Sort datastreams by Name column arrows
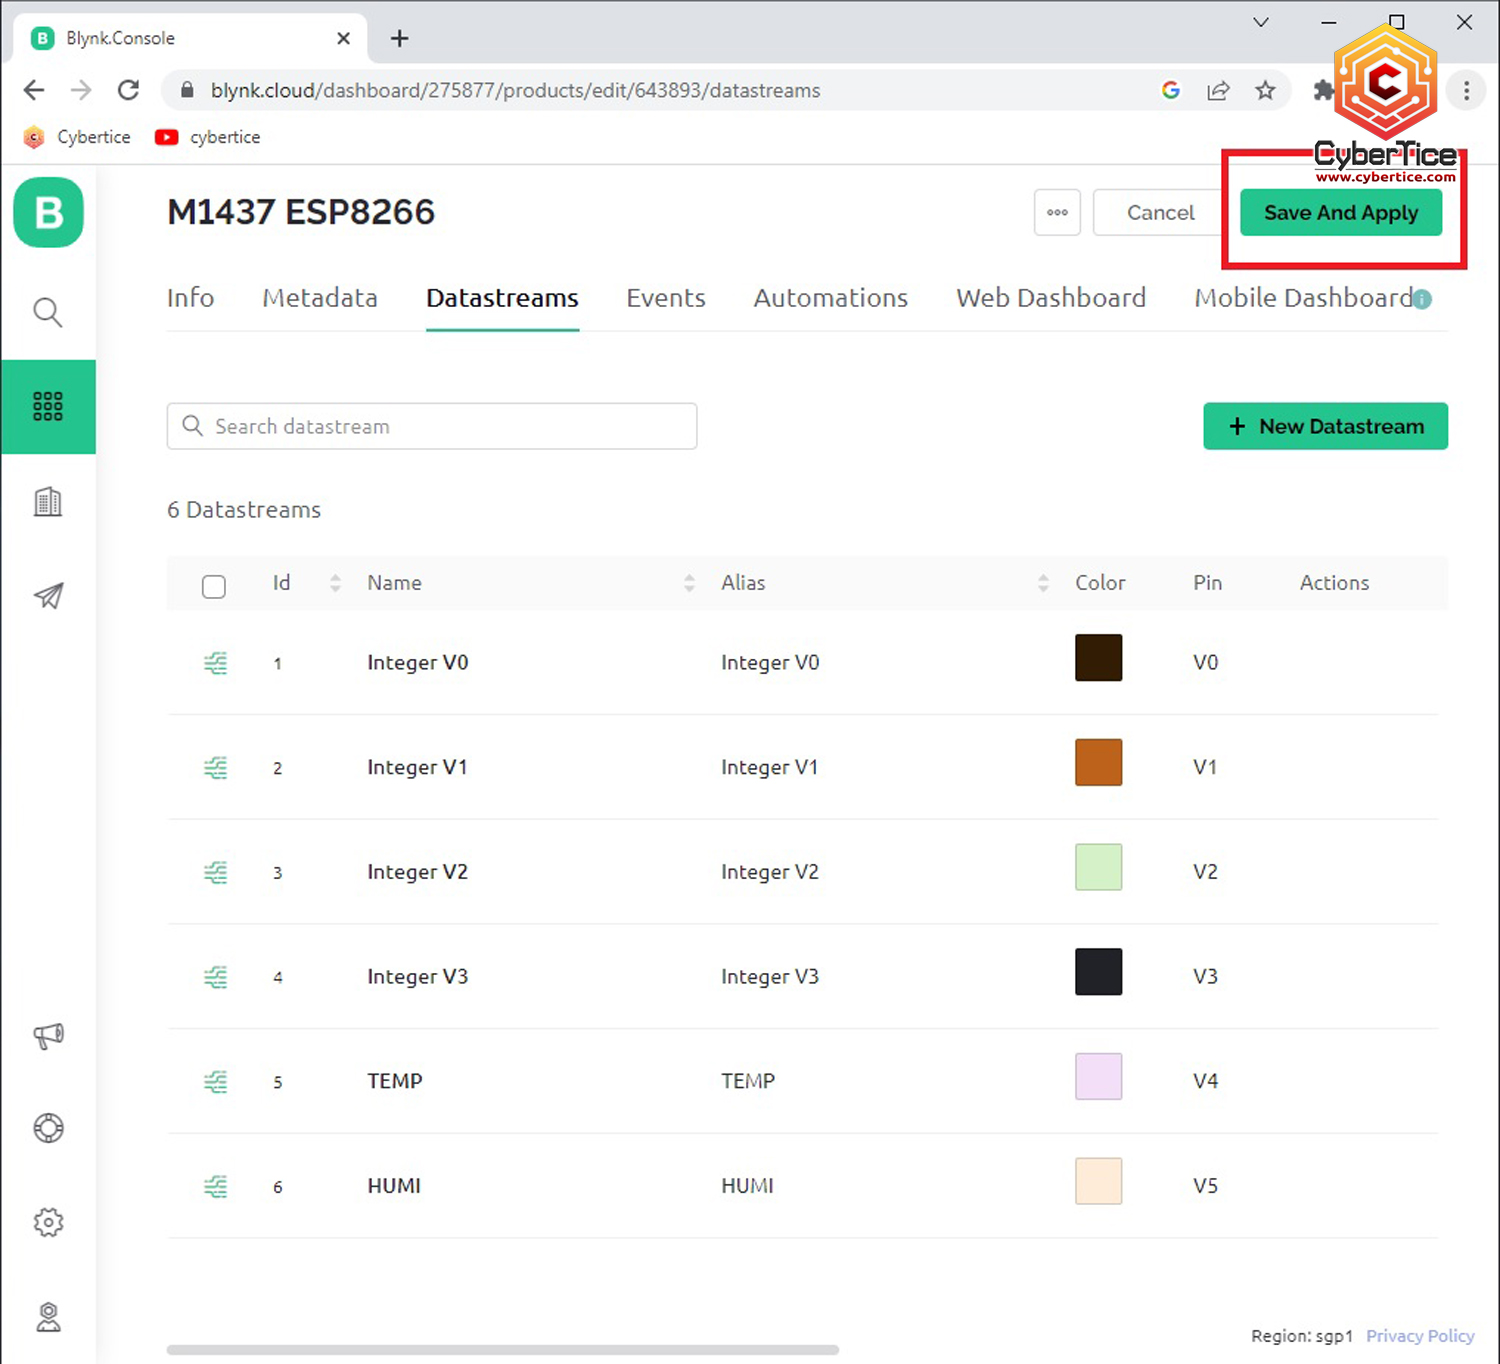This screenshot has height=1364, width=1500. pyautogui.click(x=689, y=583)
